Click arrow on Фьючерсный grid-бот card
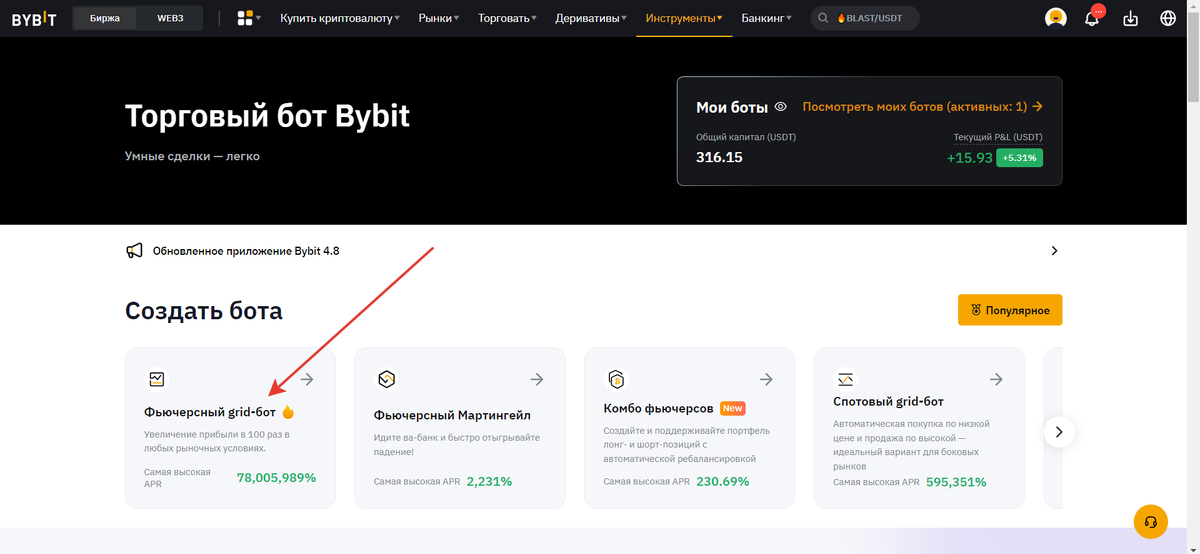The height and width of the screenshot is (554, 1200). [307, 379]
